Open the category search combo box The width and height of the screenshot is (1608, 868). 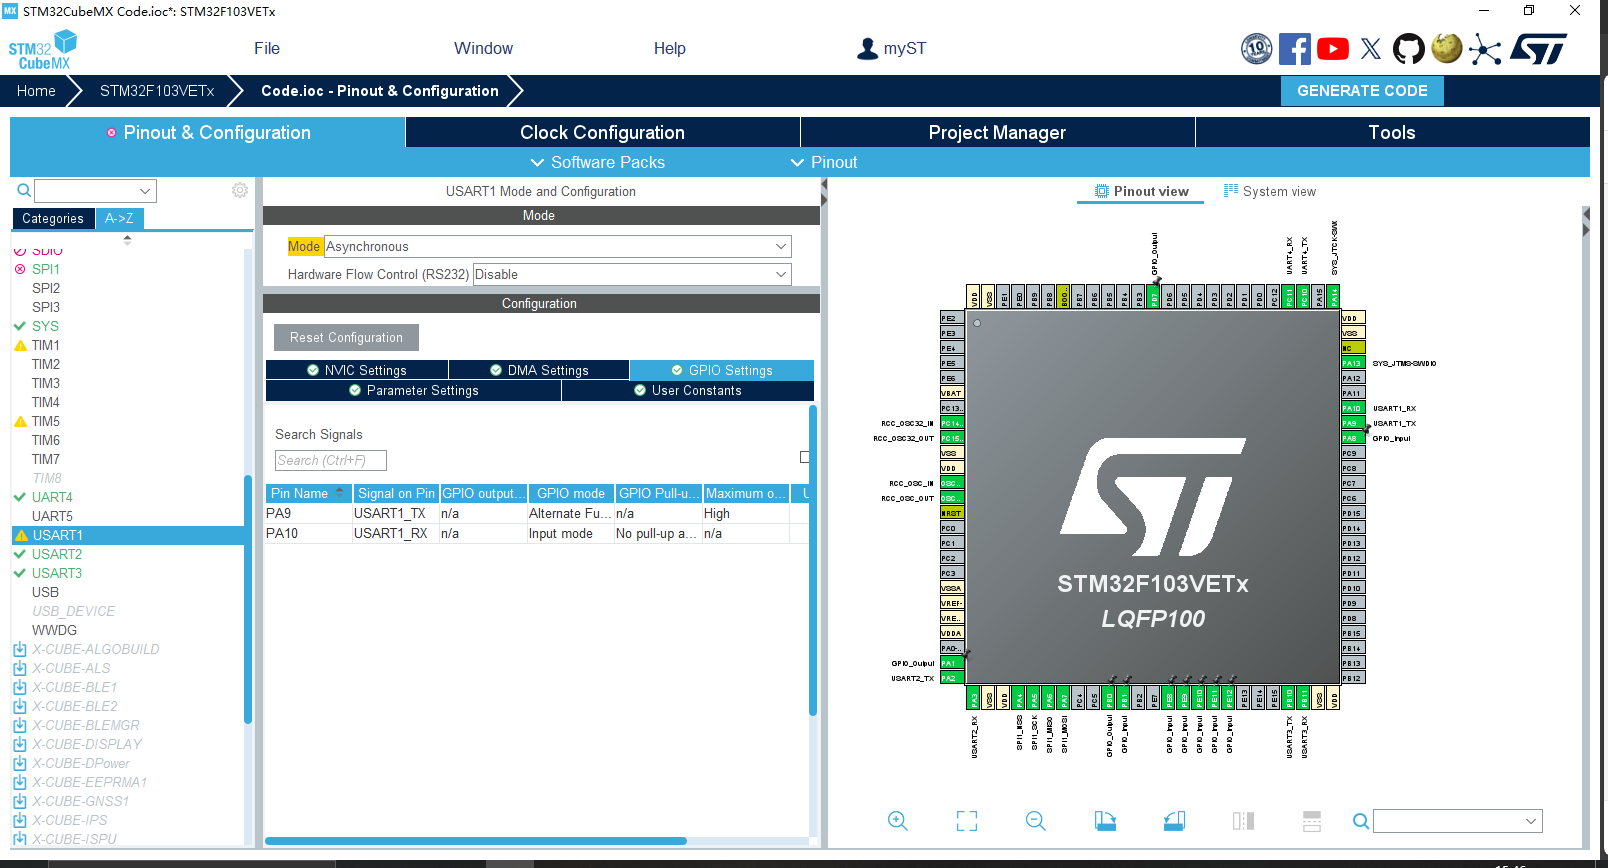95,190
